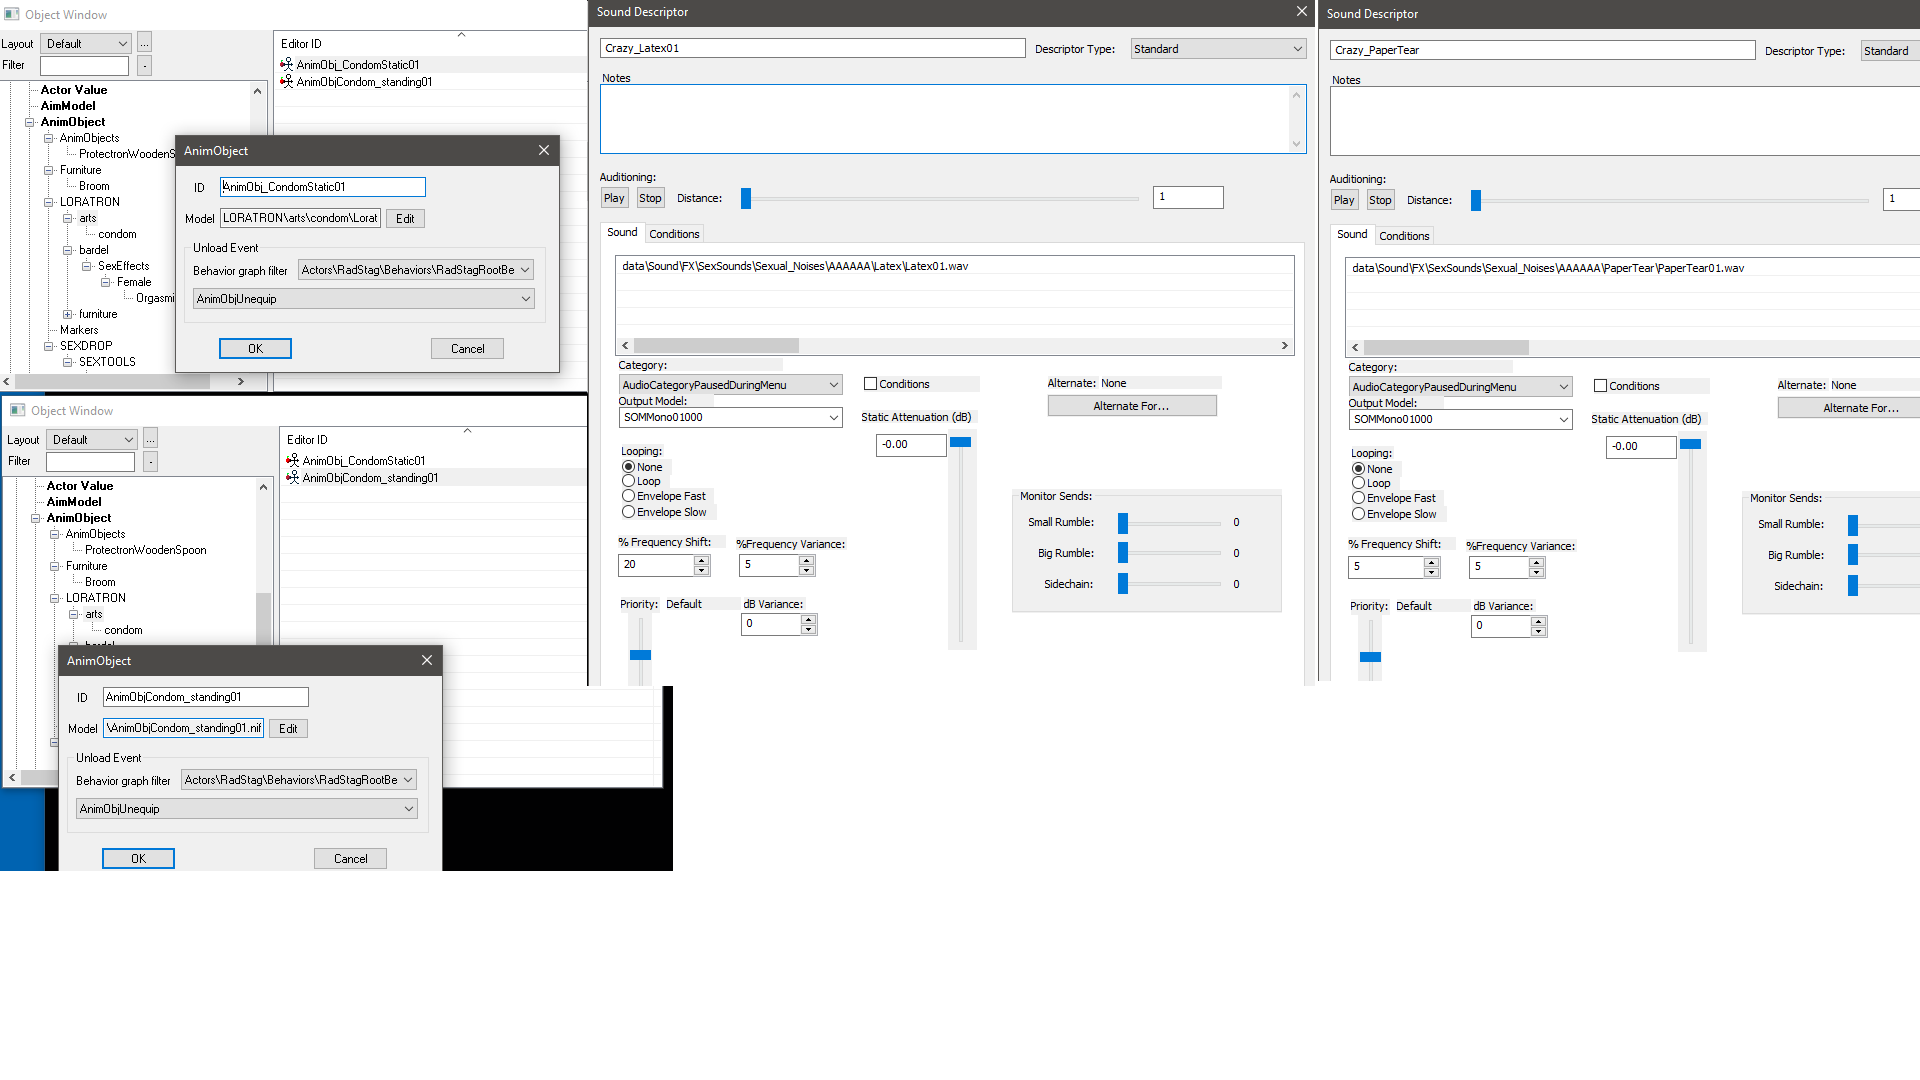Image resolution: width=1920 pixels, height=1080 pixels.
Task: Click the tree right scroll arrow in upper Object Window
Action: coord(241,381)
